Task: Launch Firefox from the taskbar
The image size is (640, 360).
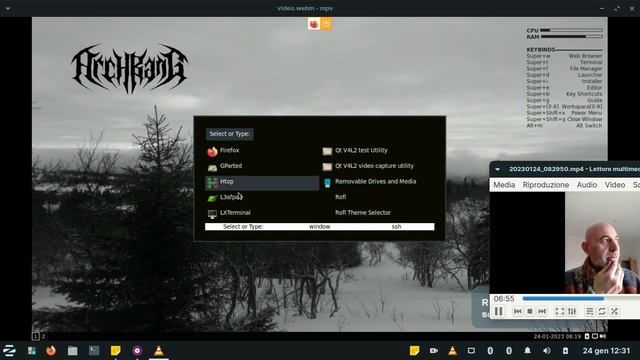Action: tap(51, 351)
